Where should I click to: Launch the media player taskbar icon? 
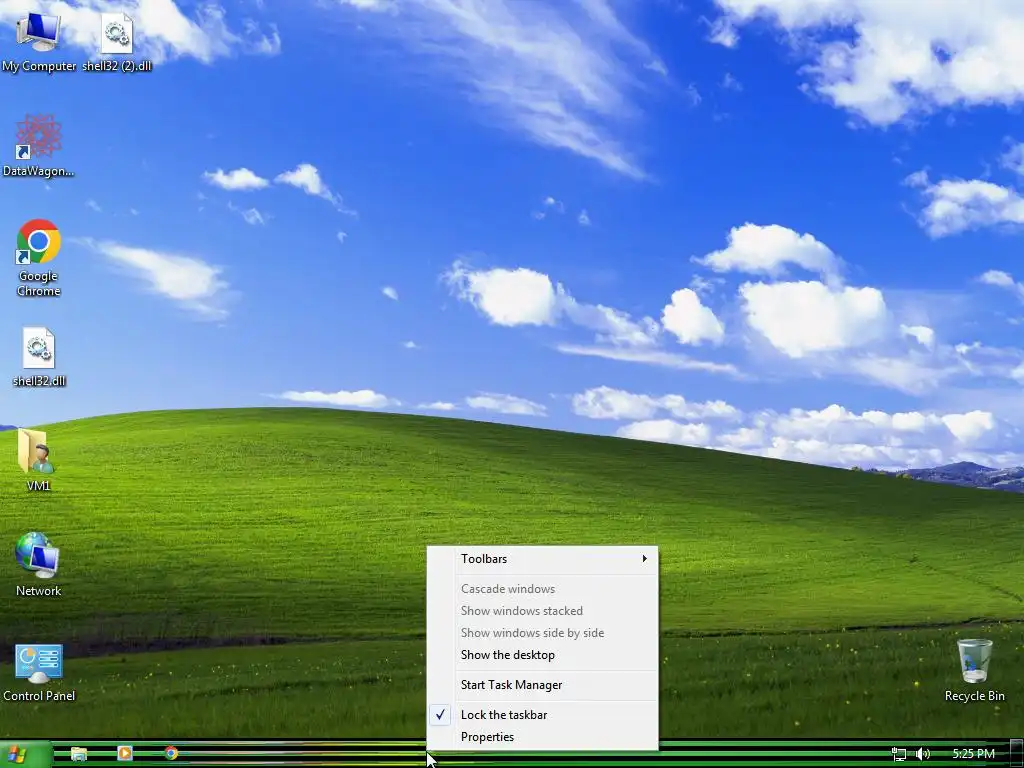coord(124,754)
